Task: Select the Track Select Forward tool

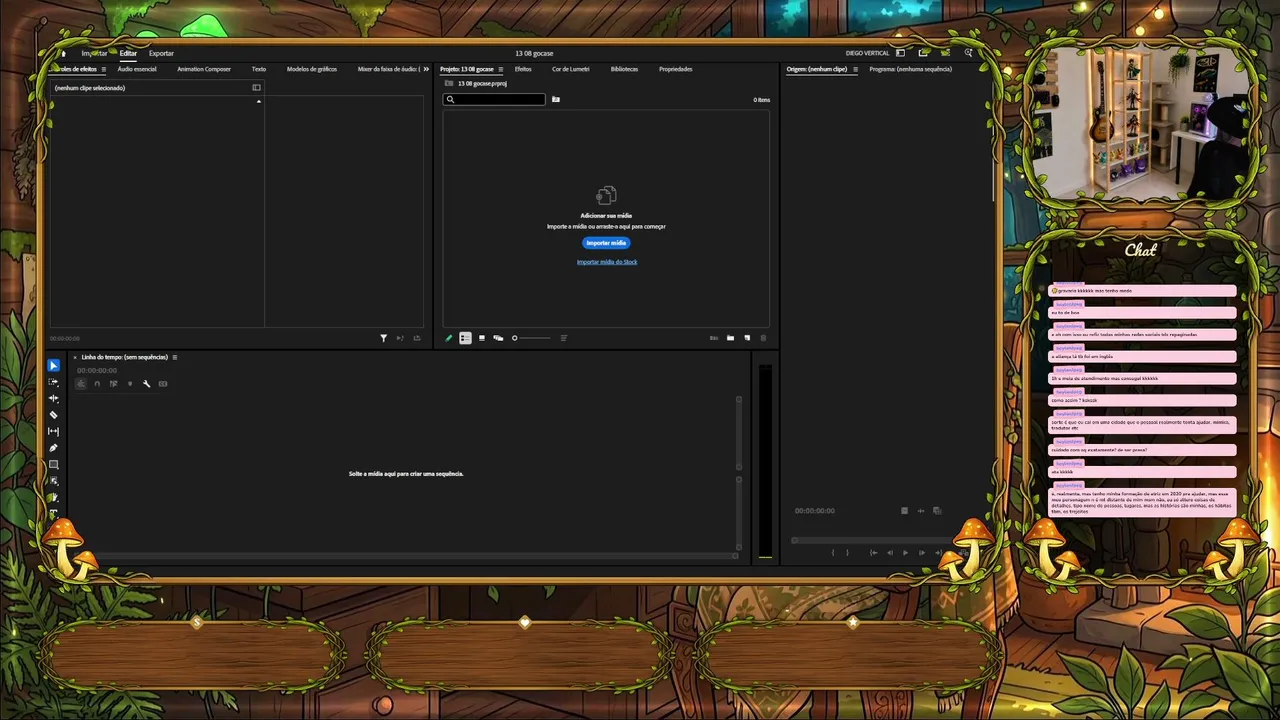Action: pyautogui.click(x=54, y=382)
